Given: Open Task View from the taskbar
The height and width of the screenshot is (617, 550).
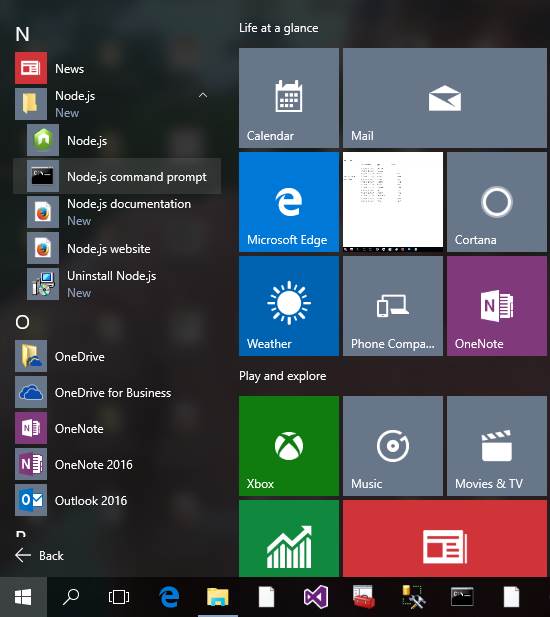Looking at the screenshot, I should point(119,597).
